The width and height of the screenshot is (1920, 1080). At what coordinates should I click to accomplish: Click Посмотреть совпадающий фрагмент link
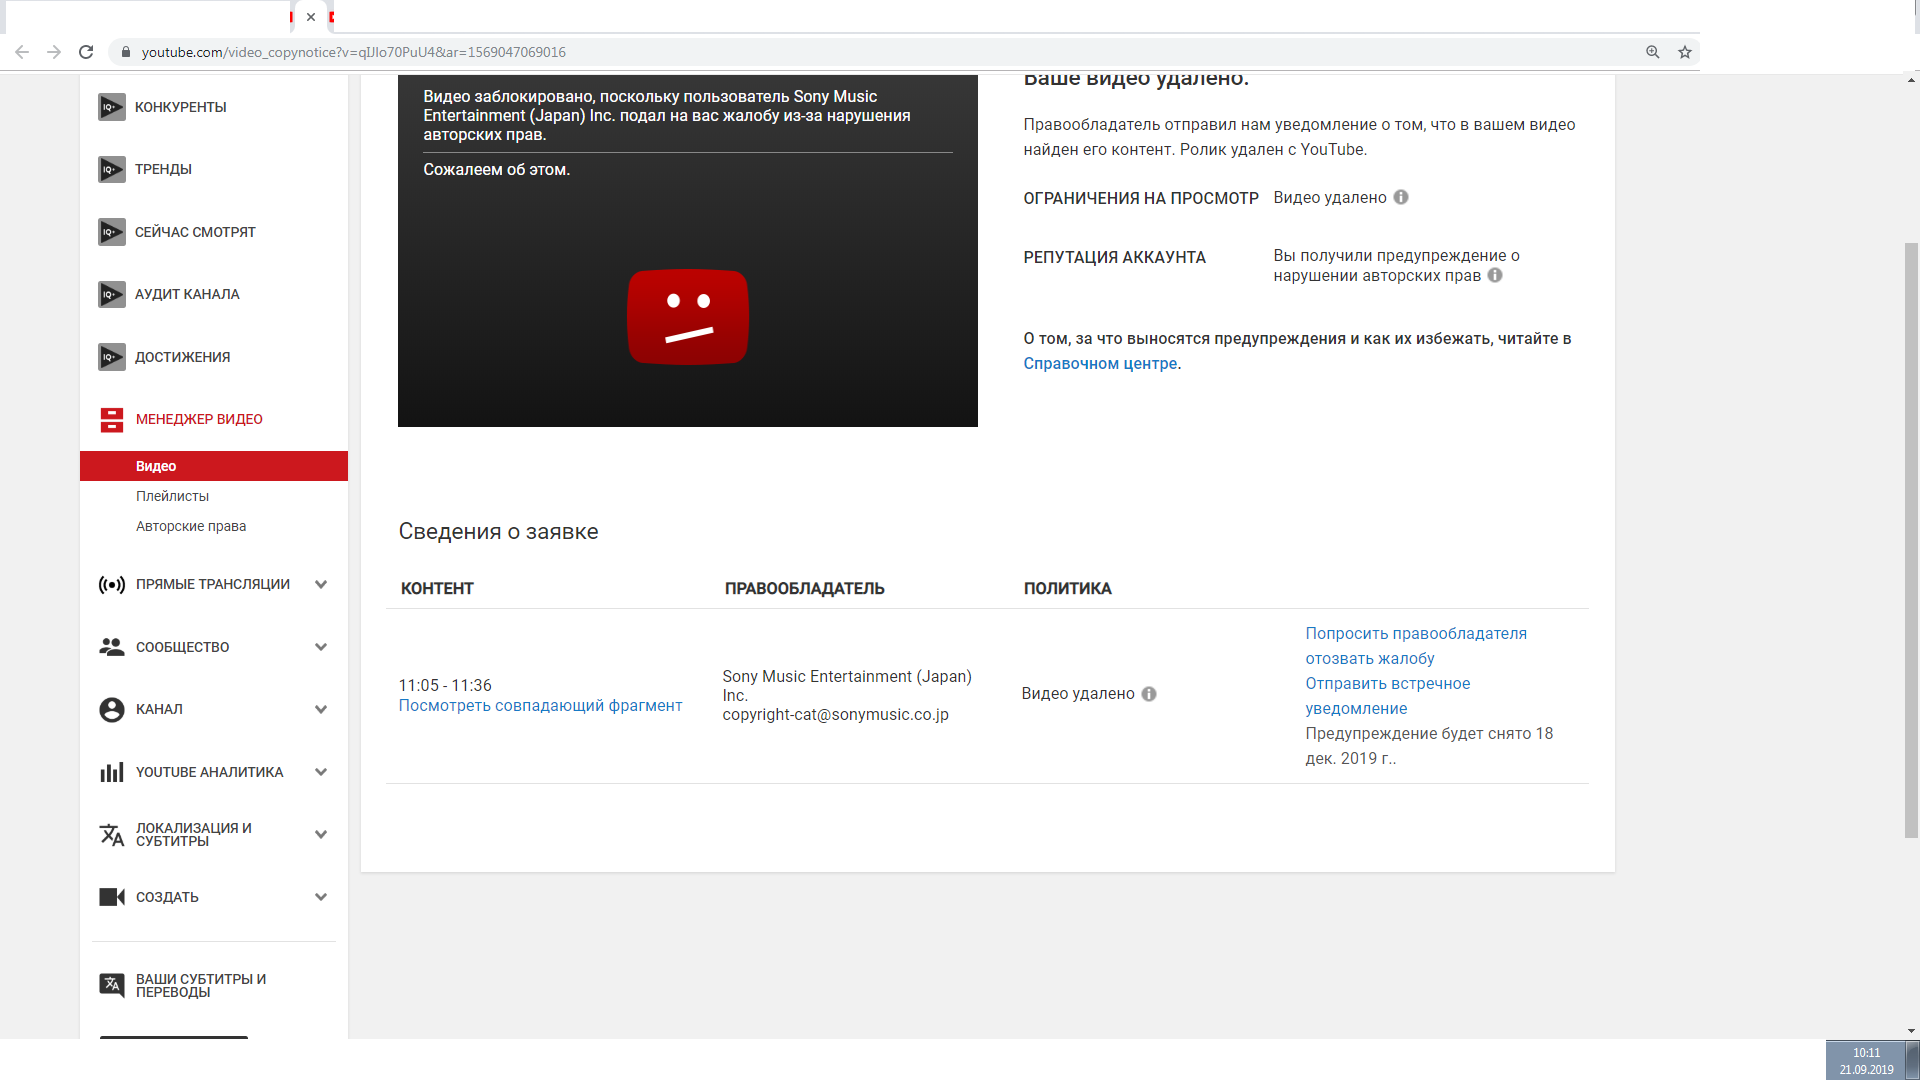pos(540,706)
